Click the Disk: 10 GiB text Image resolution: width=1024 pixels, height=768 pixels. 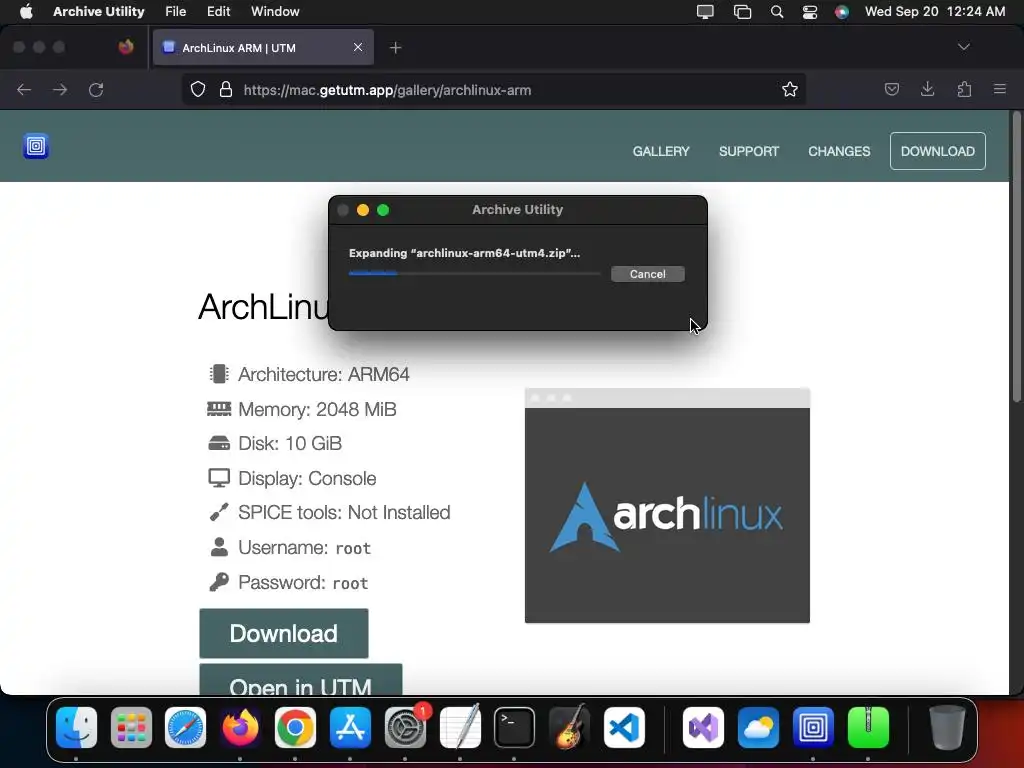tap(290, 443)
